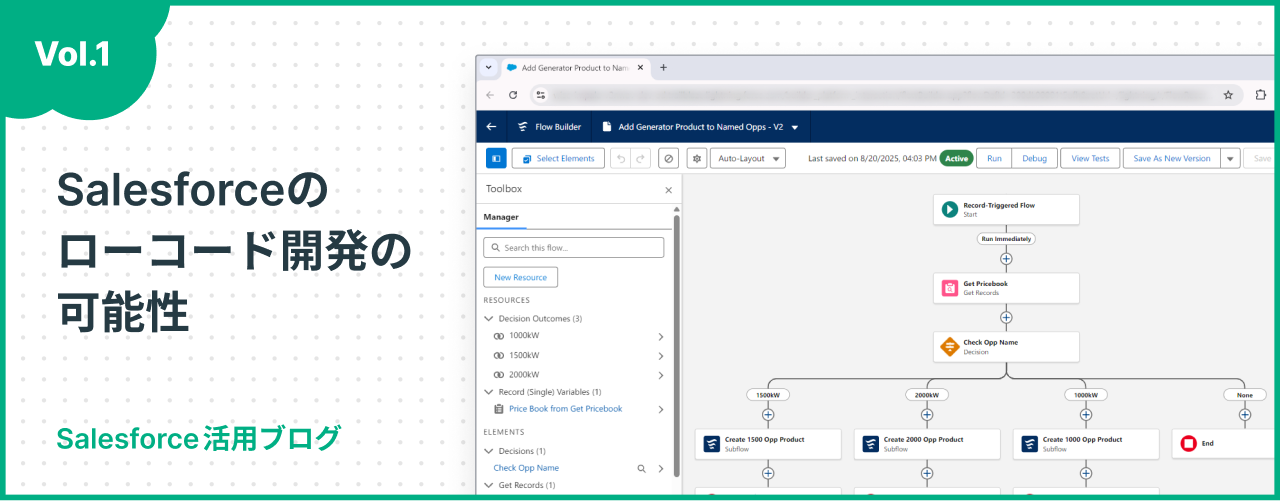
Task: Click the View Tests button
Action: coord(1090,158)
